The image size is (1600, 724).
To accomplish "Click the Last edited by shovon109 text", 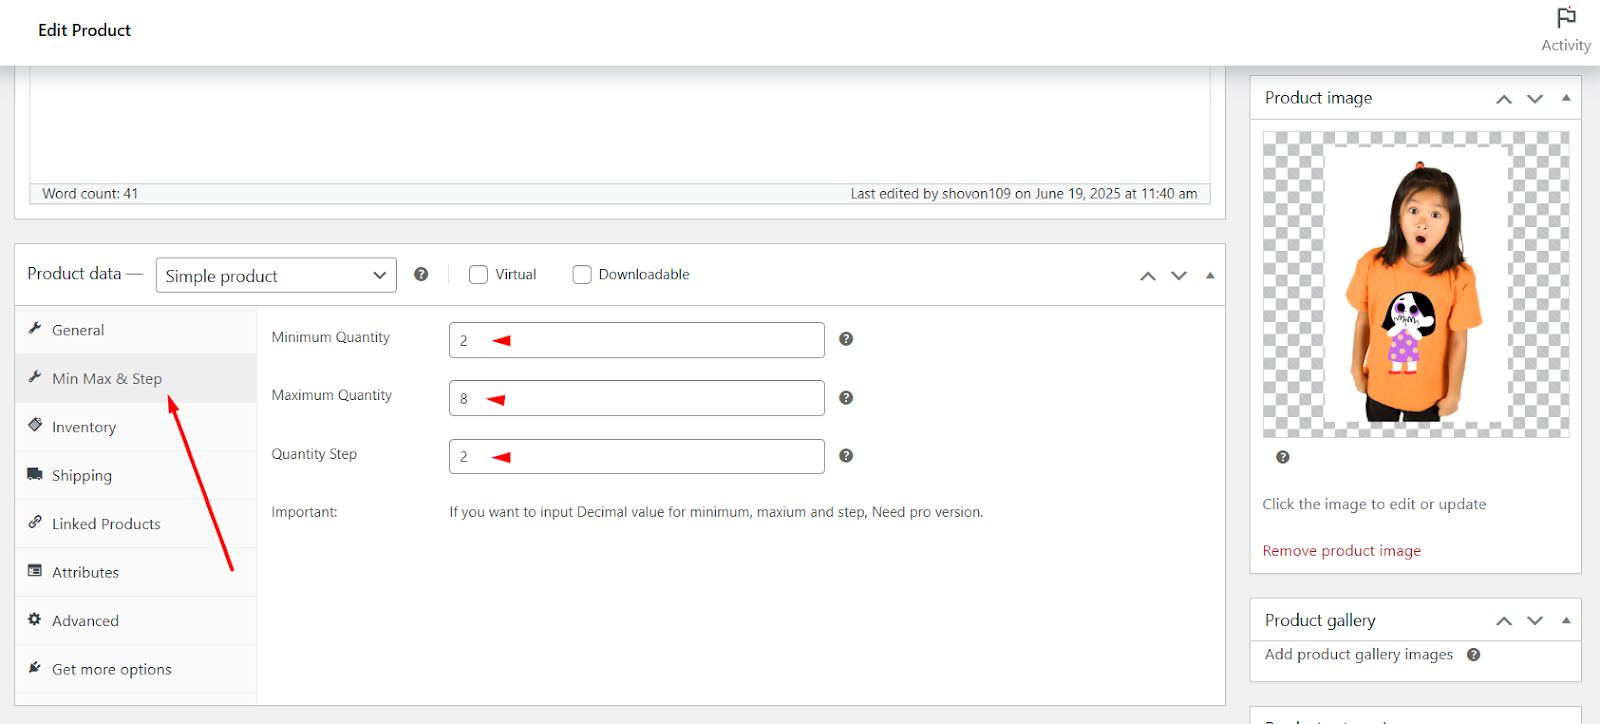I will coord(1024,194).
